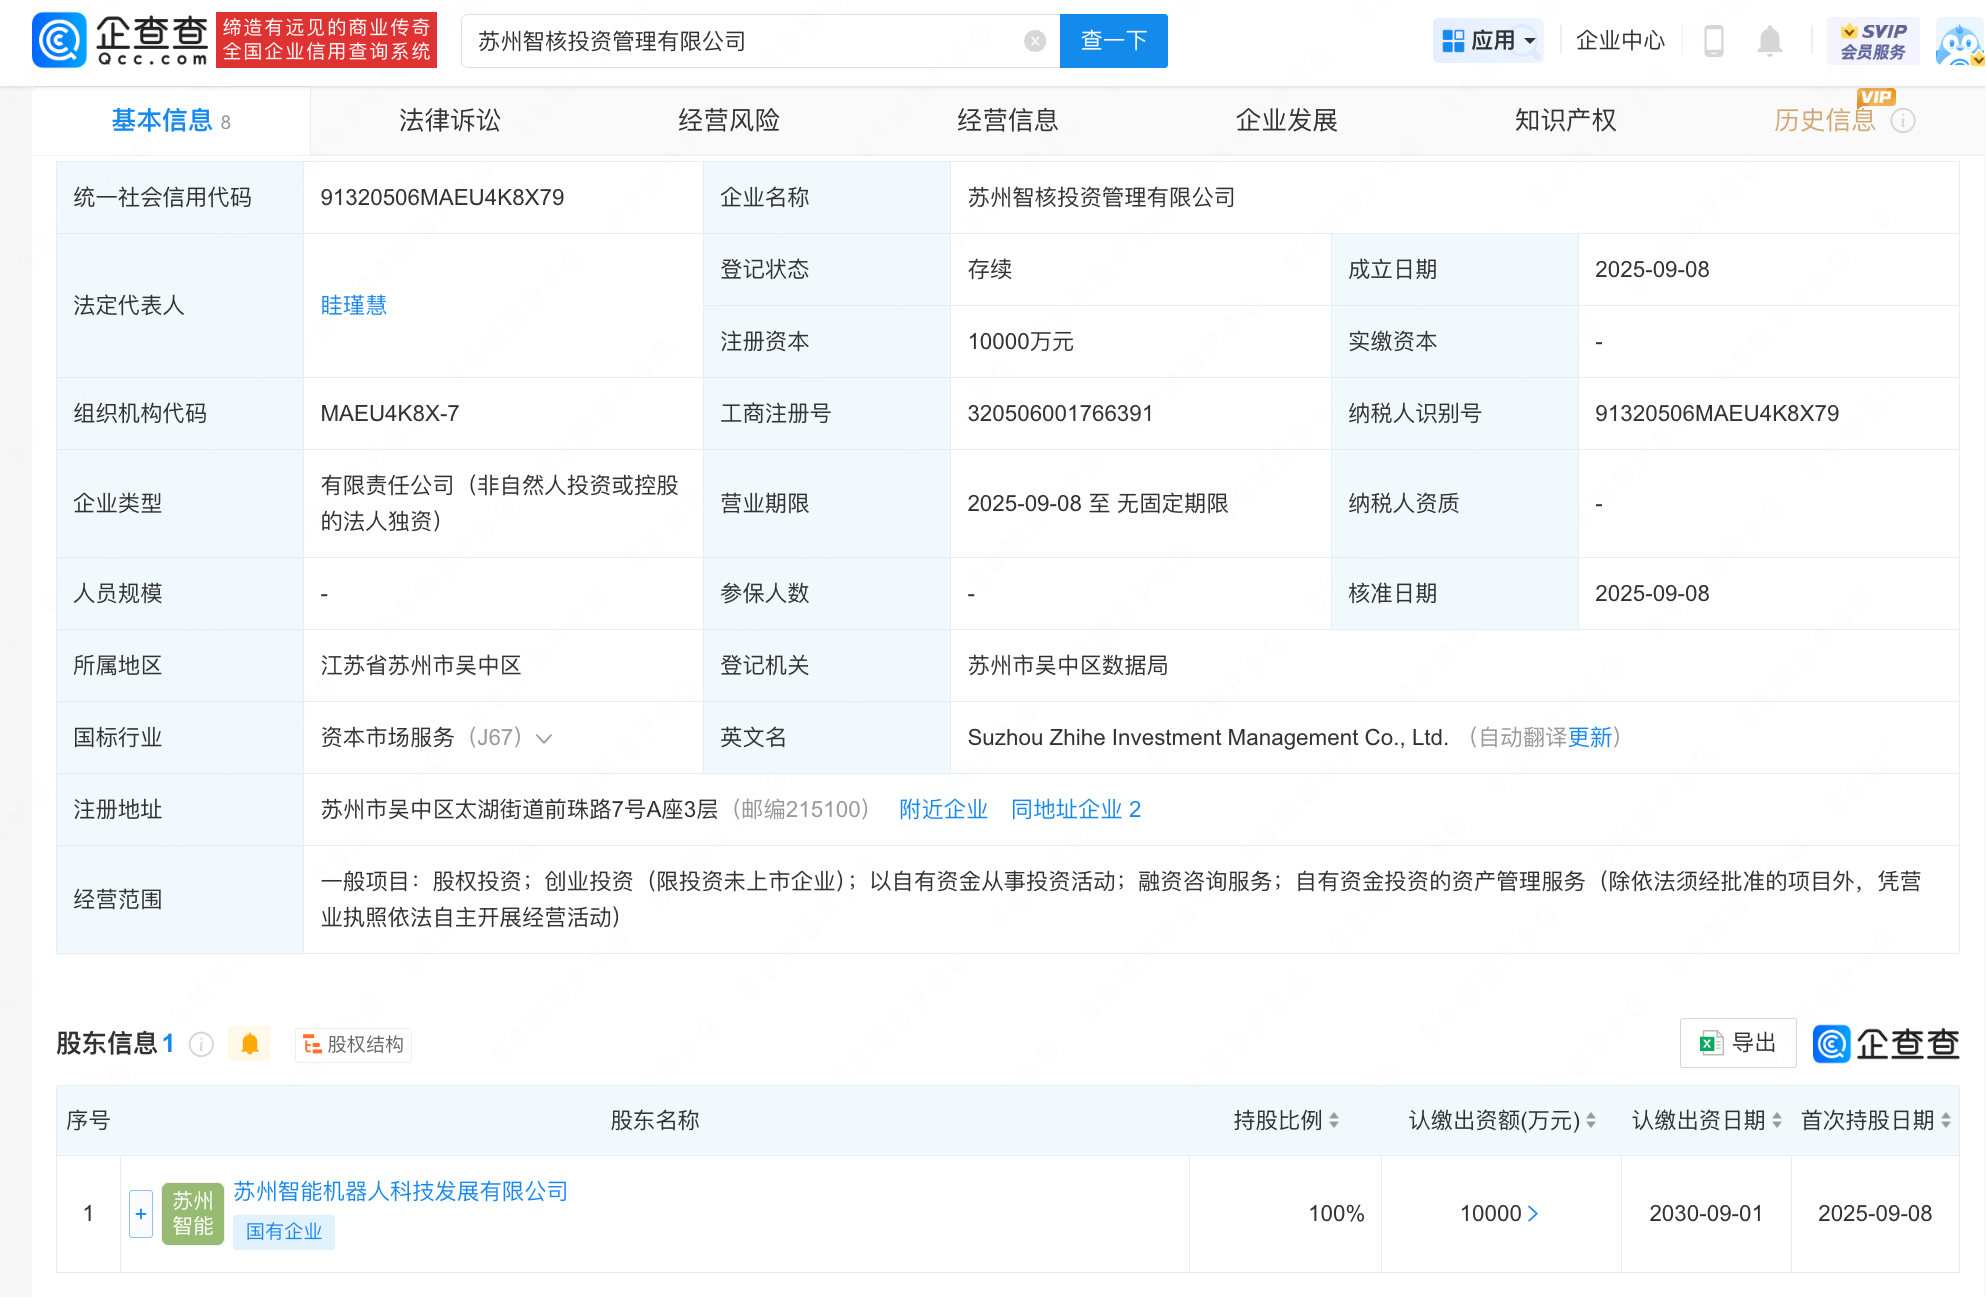
Task: Open legal representative 眭瑾慧 link
Action: coord(354,306)
